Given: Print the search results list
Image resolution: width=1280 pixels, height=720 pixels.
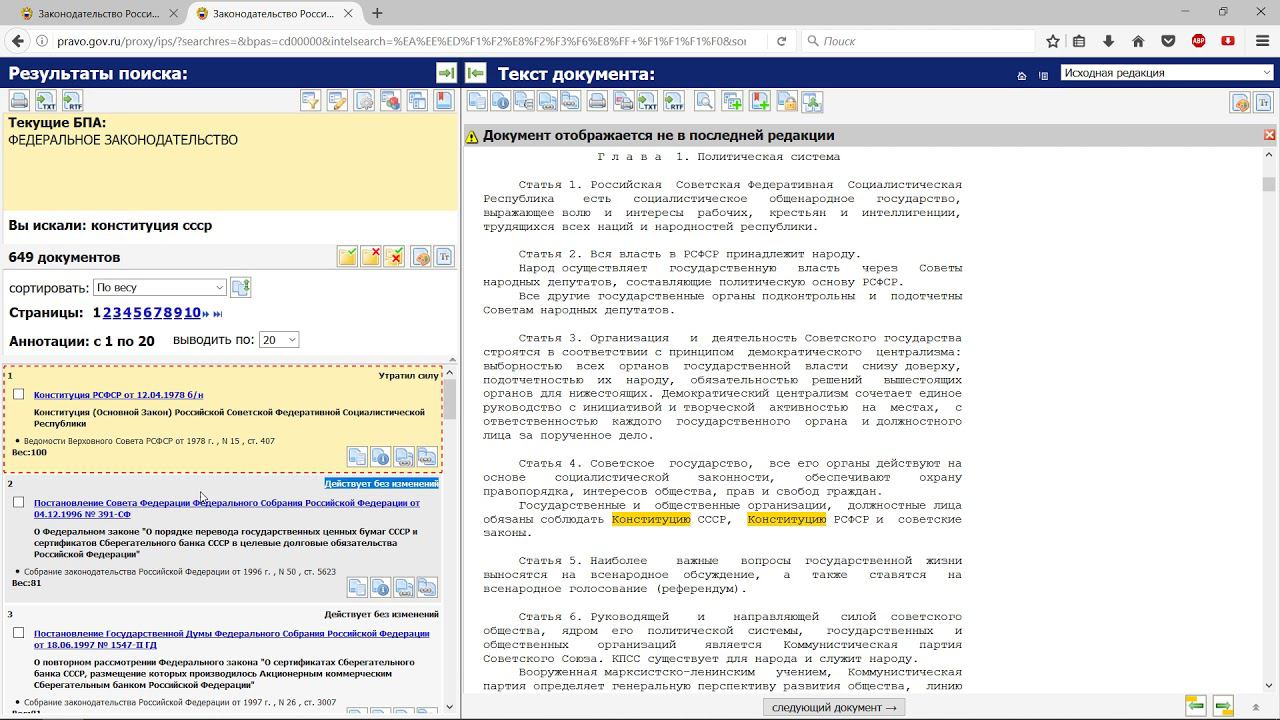Looking at the screenshot, I should (19, 101).
